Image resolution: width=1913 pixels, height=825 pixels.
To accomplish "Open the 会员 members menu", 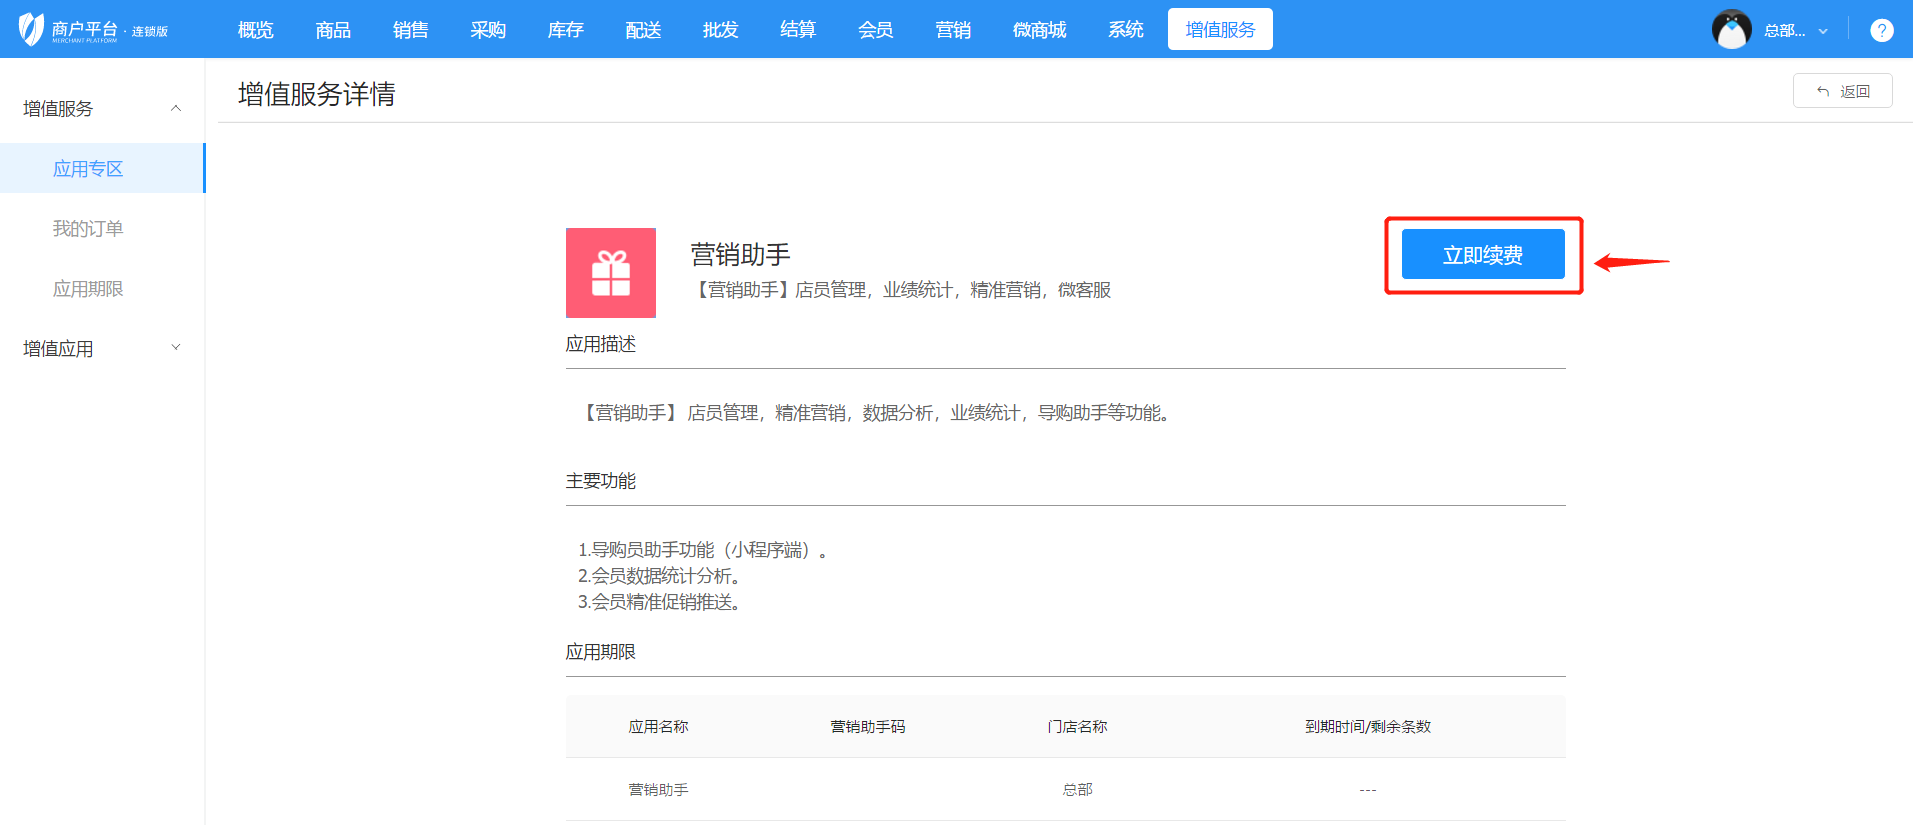I will coord(875,30).
